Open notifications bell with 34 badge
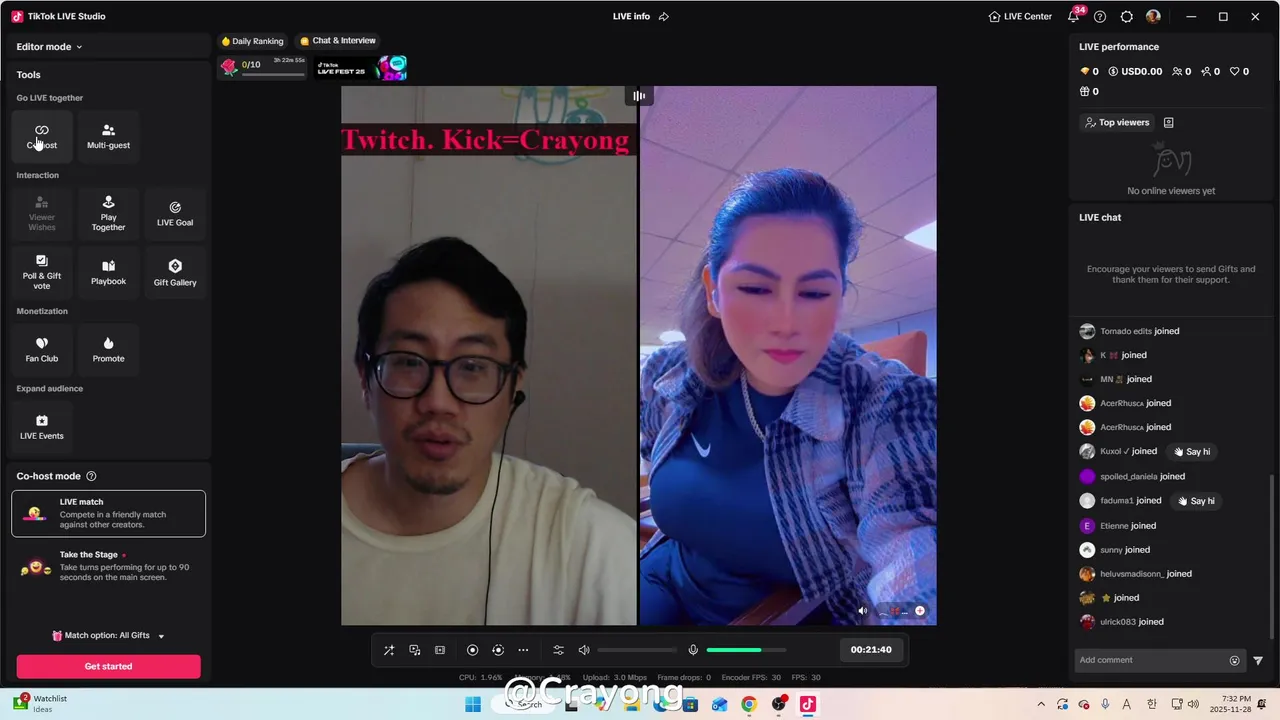Screen dimensions: 1280x720 click(1074, 16)
